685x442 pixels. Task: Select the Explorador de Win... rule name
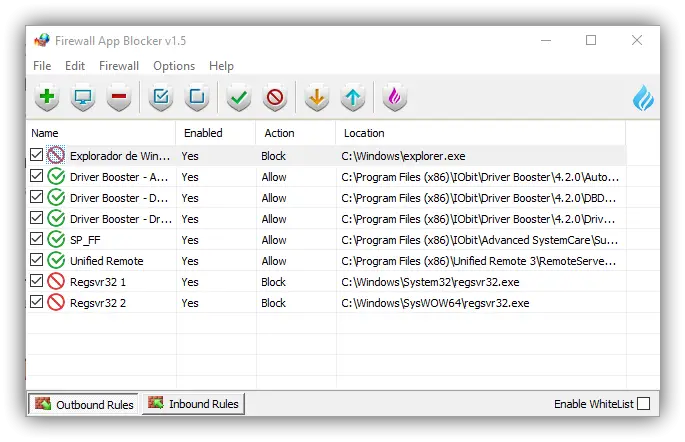120,156
